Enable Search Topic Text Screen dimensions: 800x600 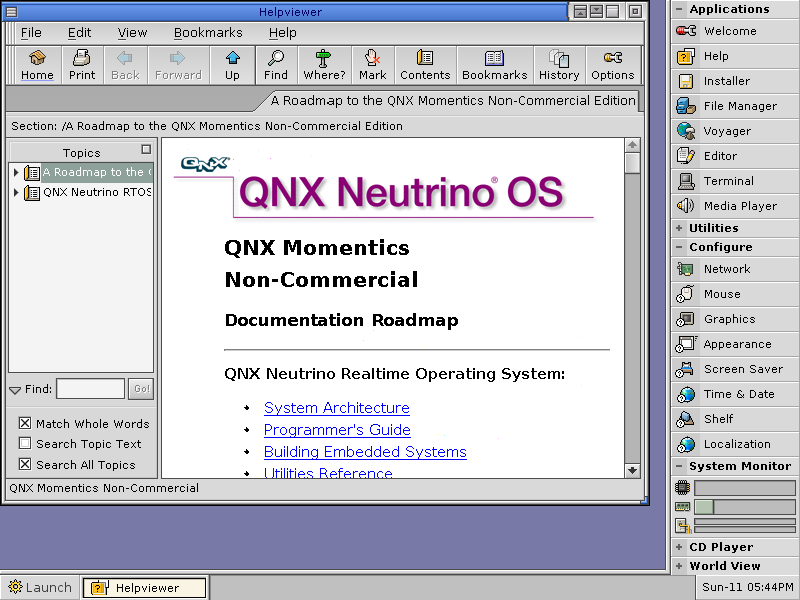[x=25, y=443]
